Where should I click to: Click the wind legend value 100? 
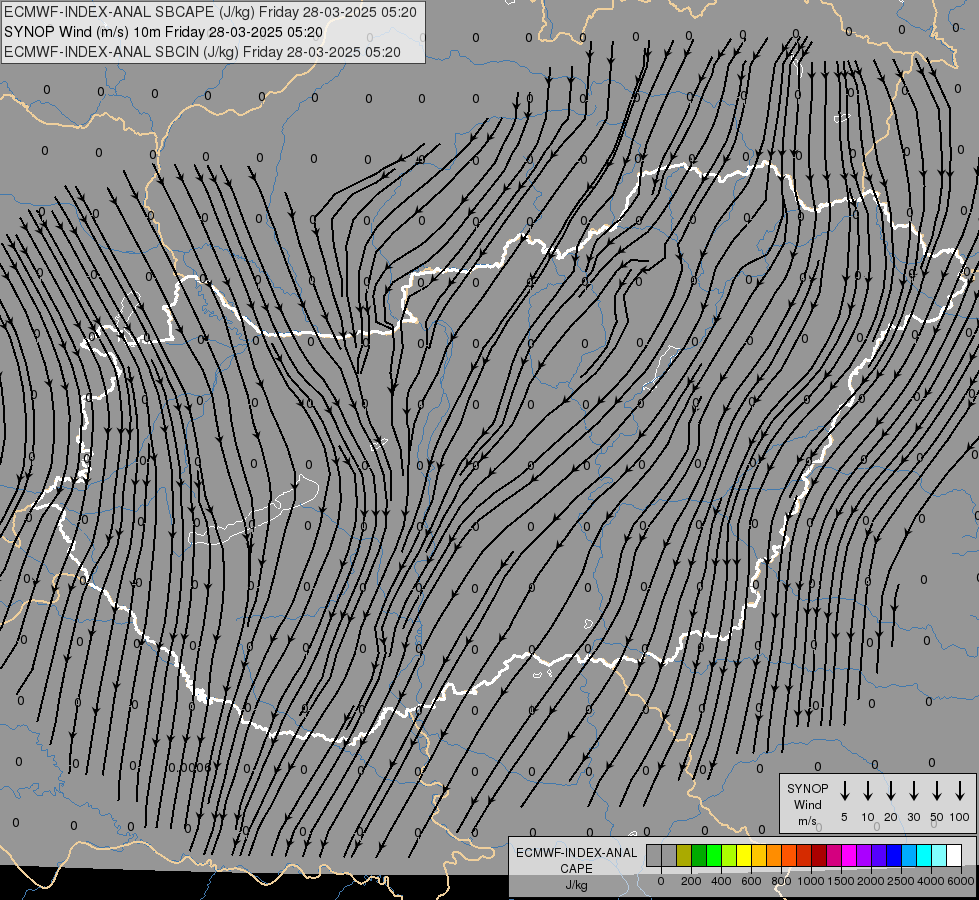pos(960,817)
